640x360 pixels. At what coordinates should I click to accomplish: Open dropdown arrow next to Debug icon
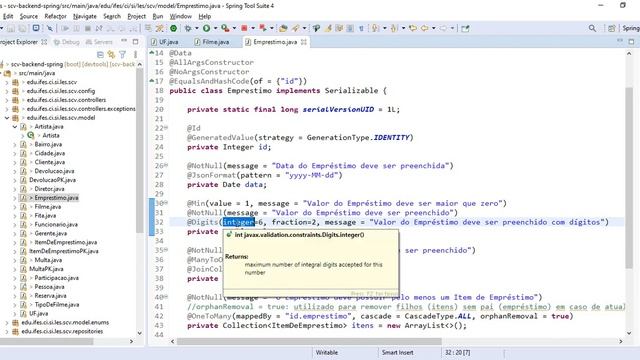[x=197, y=28]
